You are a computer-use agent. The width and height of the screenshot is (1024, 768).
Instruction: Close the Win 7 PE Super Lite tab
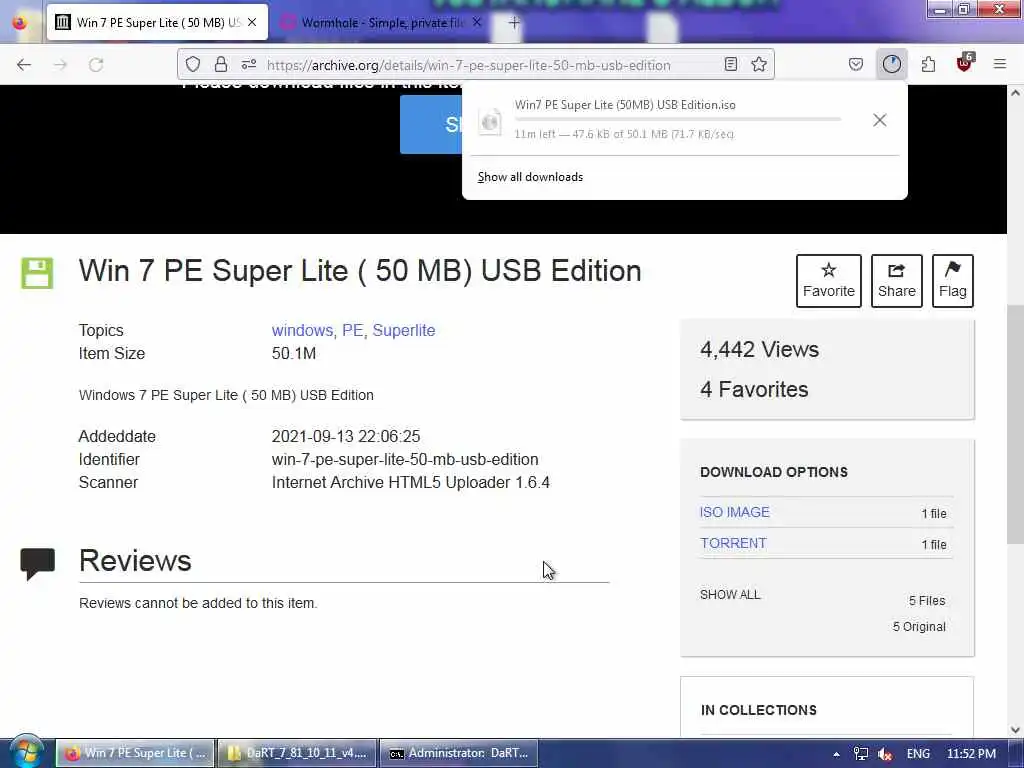252,22
